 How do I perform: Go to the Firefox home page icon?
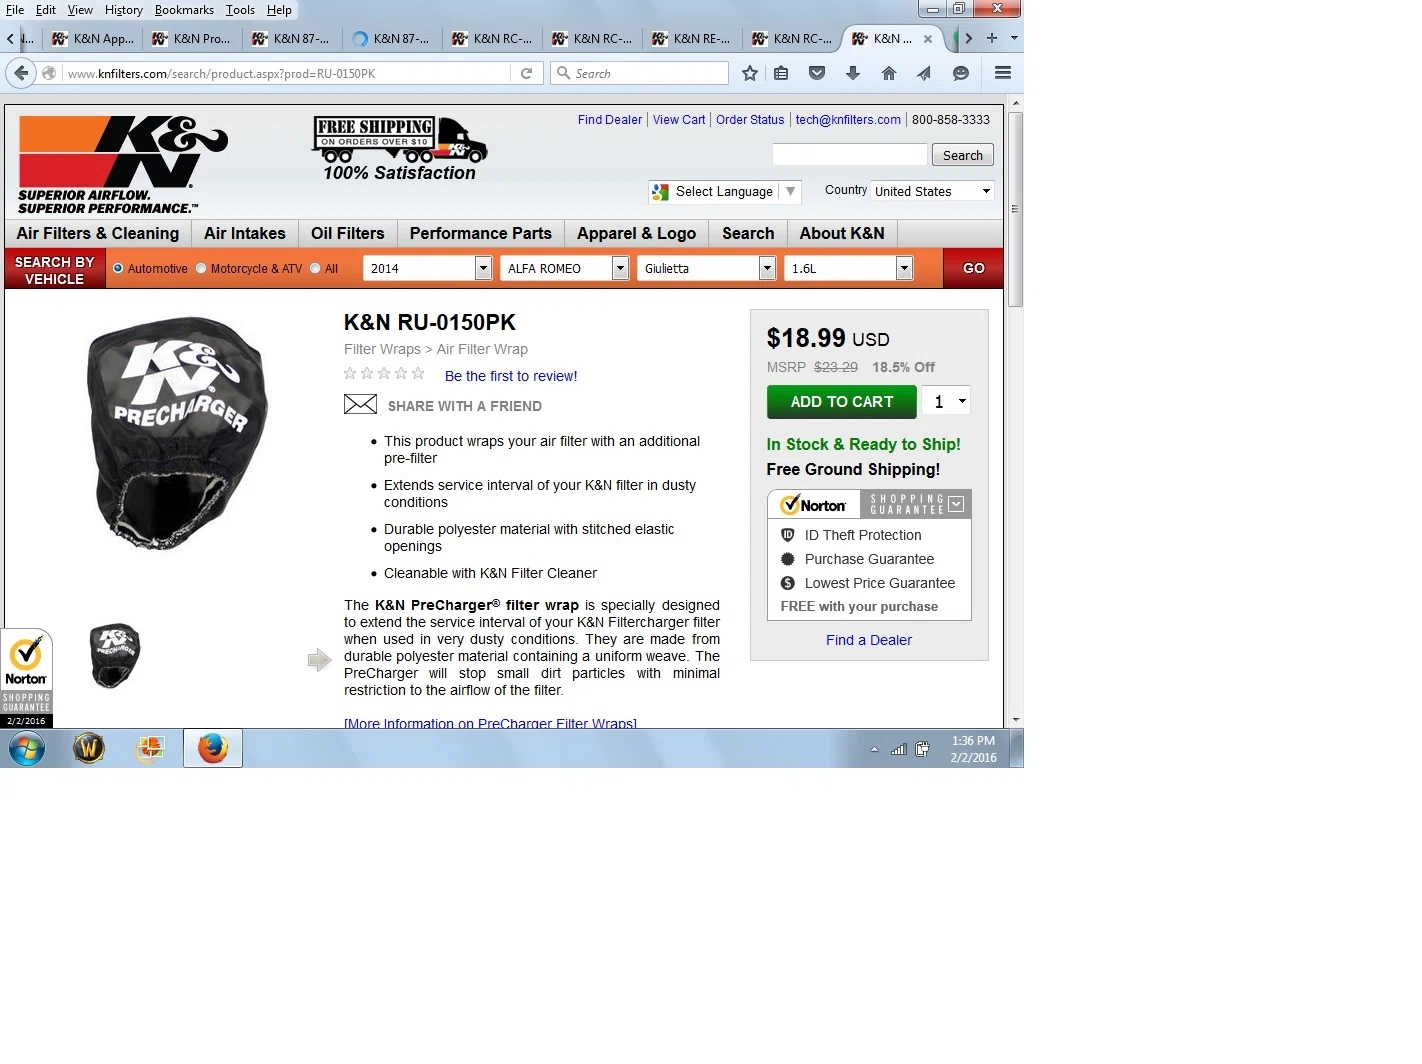(x=888, y=73)
